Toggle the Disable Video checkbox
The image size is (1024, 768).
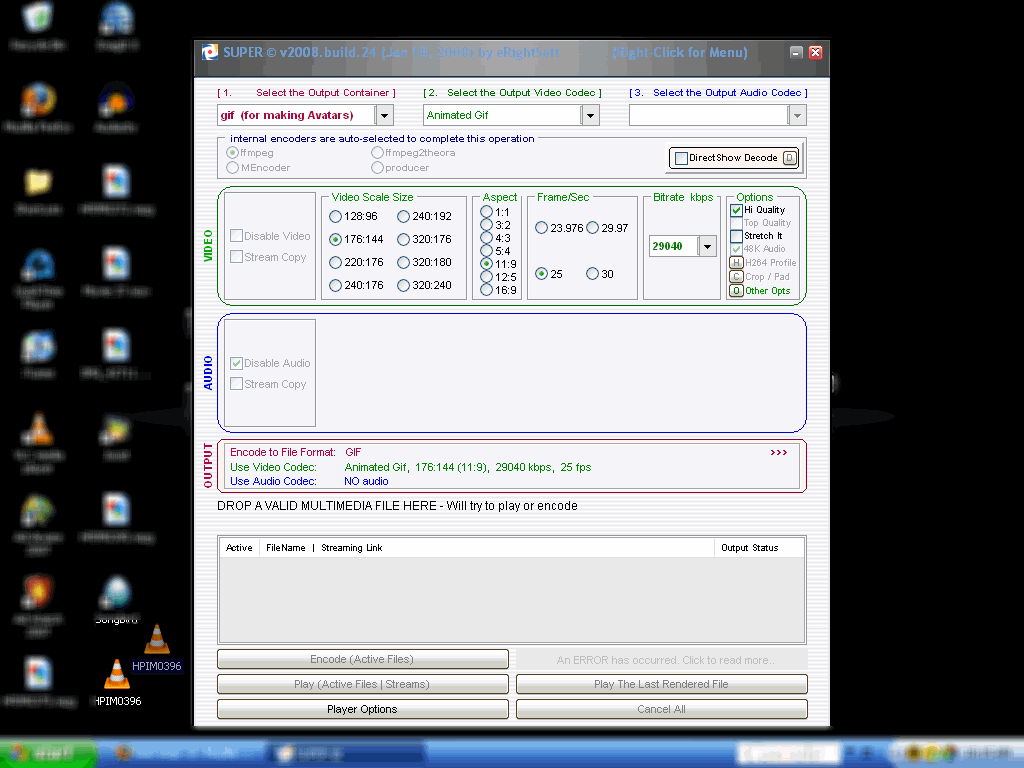[x=236, y=236]
